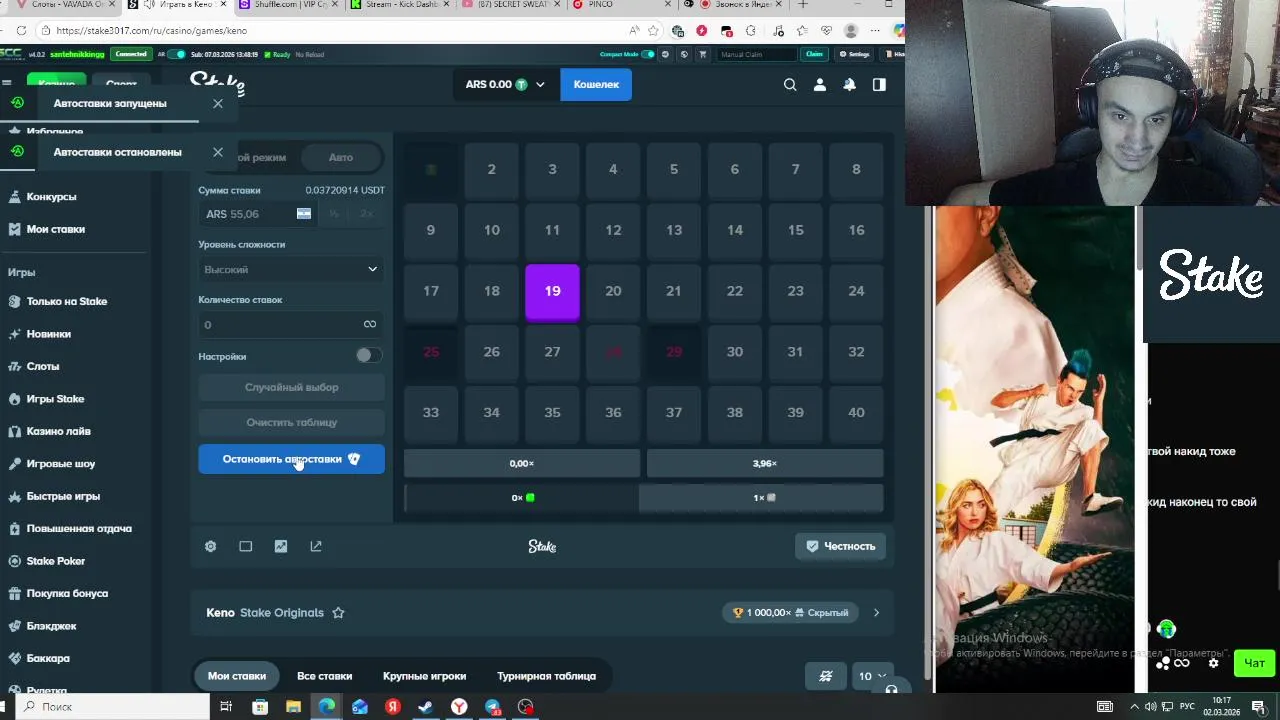Open game settings gear below Keno board
1280x720 pixels.
click(x=210, y=546)
